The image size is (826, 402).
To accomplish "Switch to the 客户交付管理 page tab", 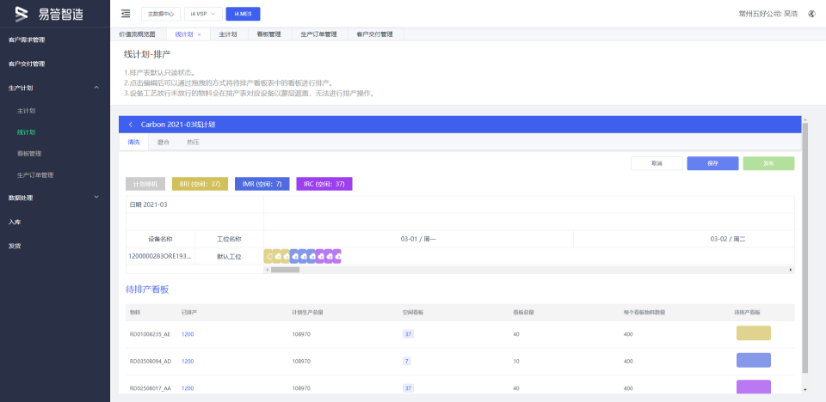I will (375, 34).
